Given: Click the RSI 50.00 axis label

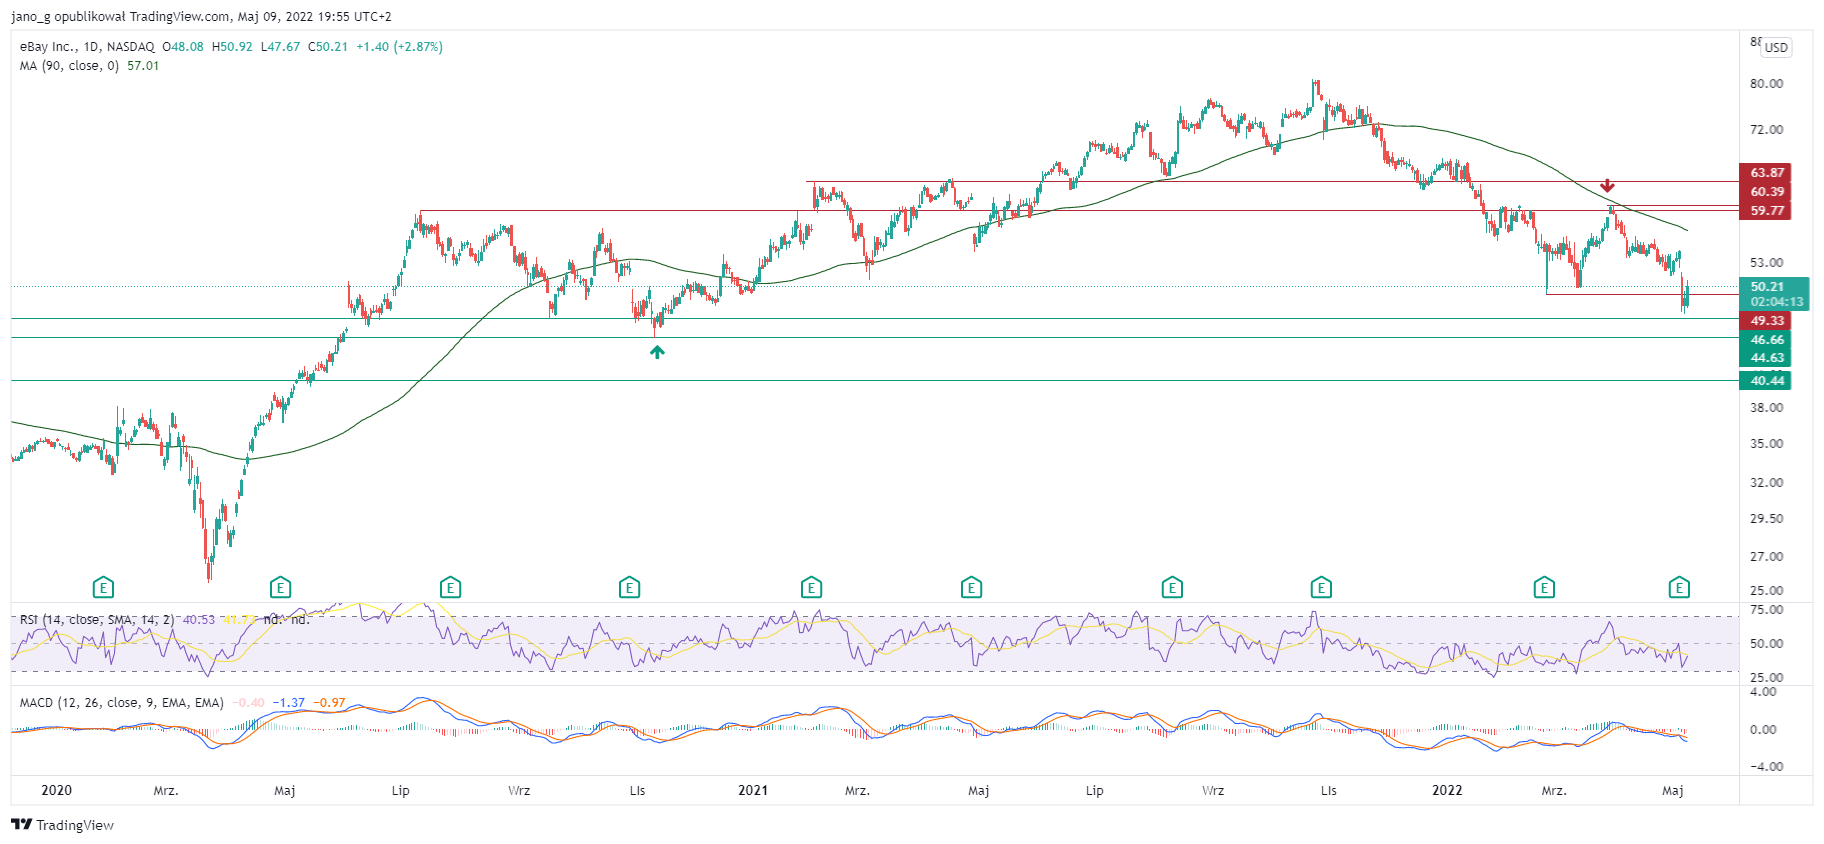Looking at the screenshot, I should (1766, 644).
